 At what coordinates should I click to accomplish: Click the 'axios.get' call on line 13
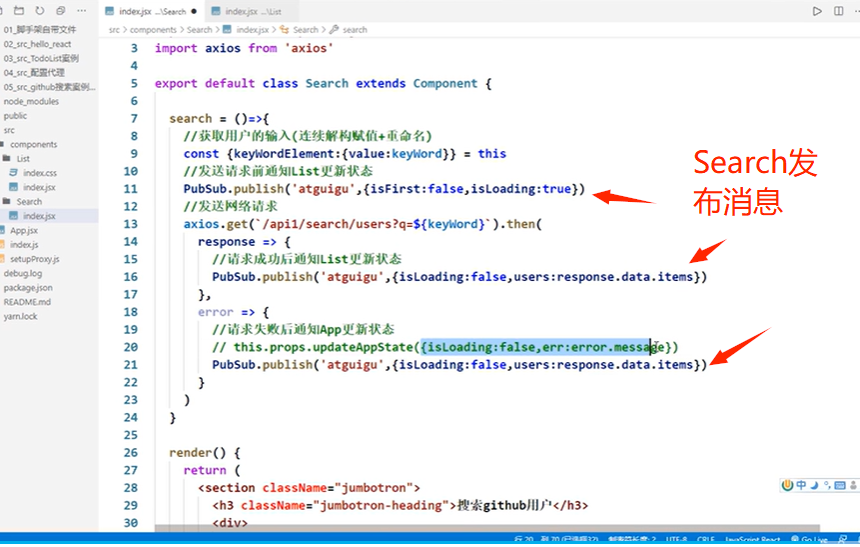click(x=216, y=224)
